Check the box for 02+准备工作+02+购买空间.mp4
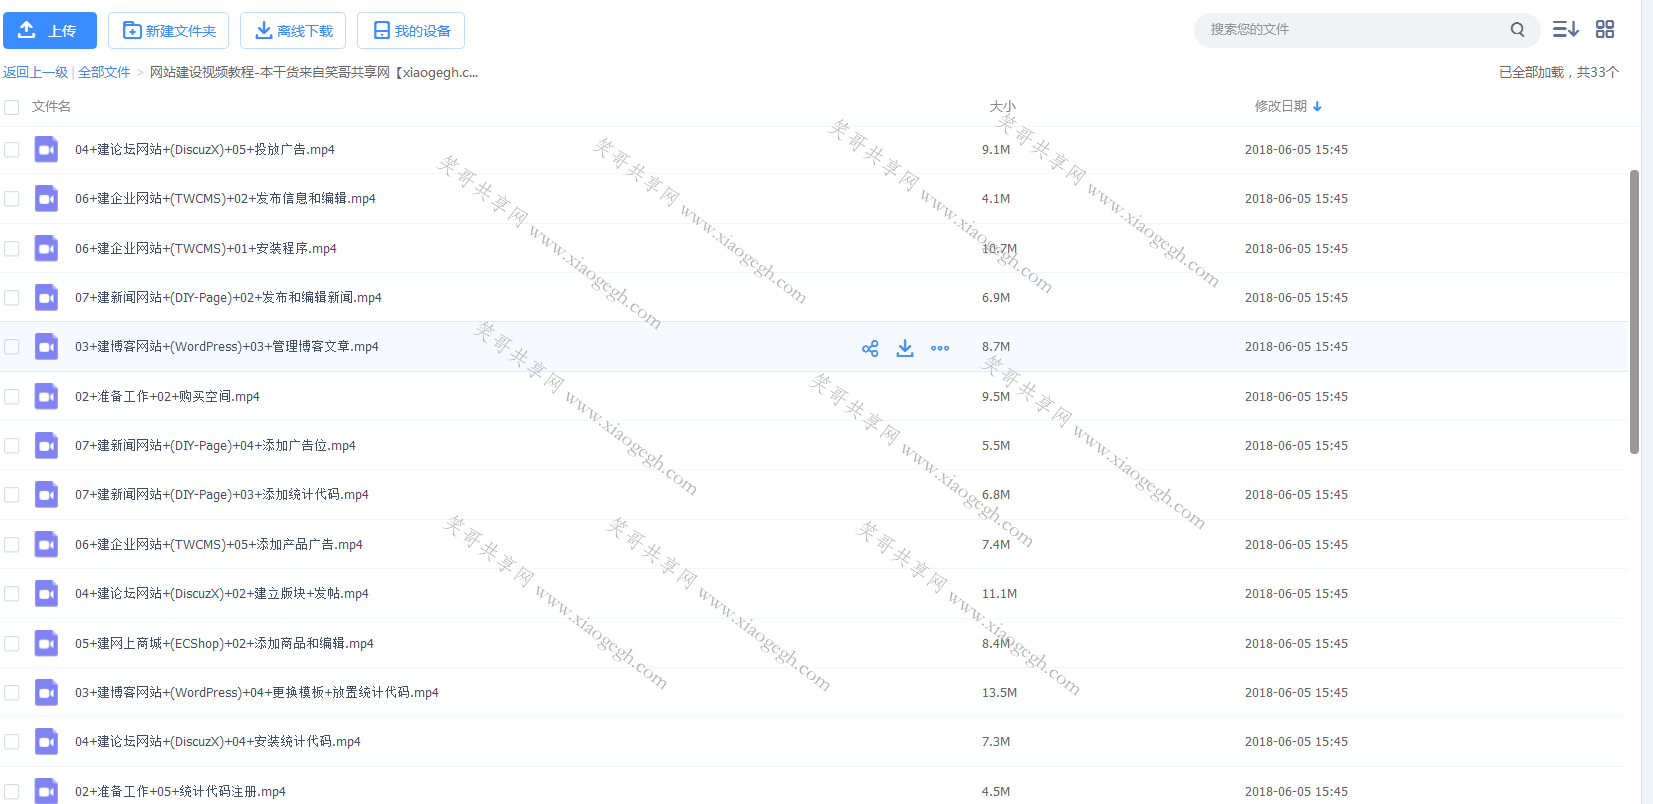Screen dimensions: 1653x804 (12, 397)
